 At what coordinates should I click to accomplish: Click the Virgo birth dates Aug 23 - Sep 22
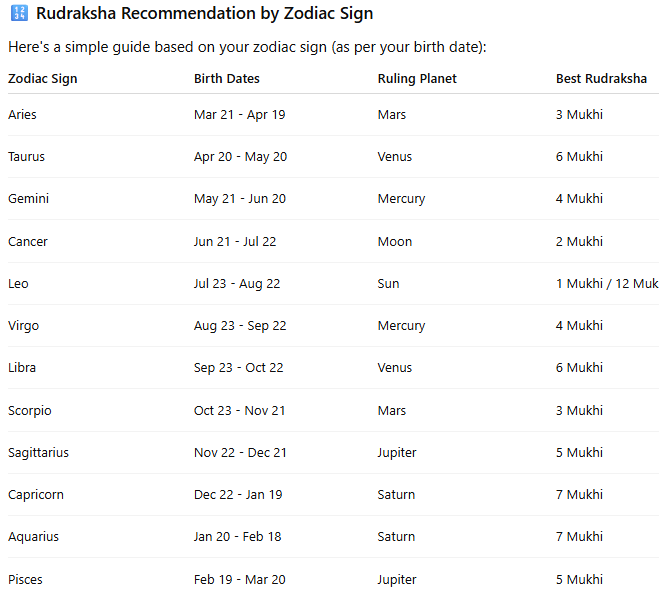pos(240,326)
